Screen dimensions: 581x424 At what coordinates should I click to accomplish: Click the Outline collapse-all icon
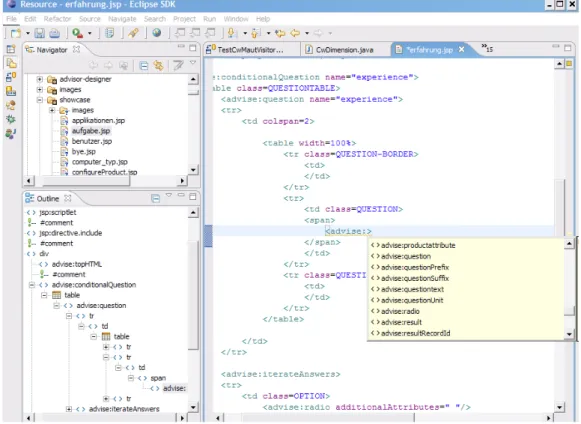(156, 199)
